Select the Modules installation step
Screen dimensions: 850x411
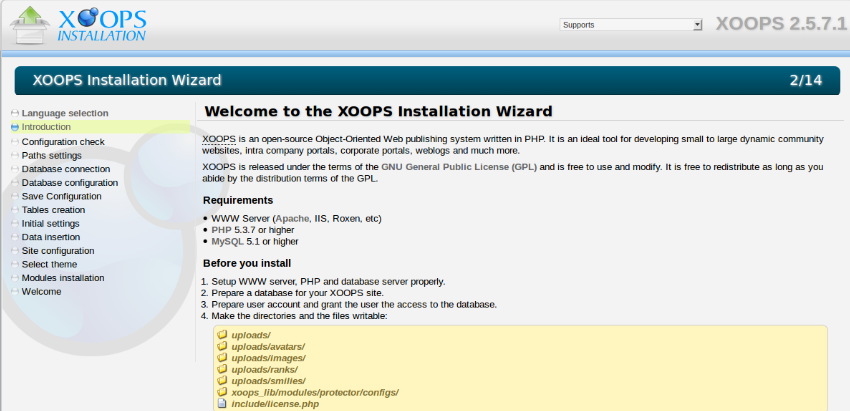[x=63, y=278]
